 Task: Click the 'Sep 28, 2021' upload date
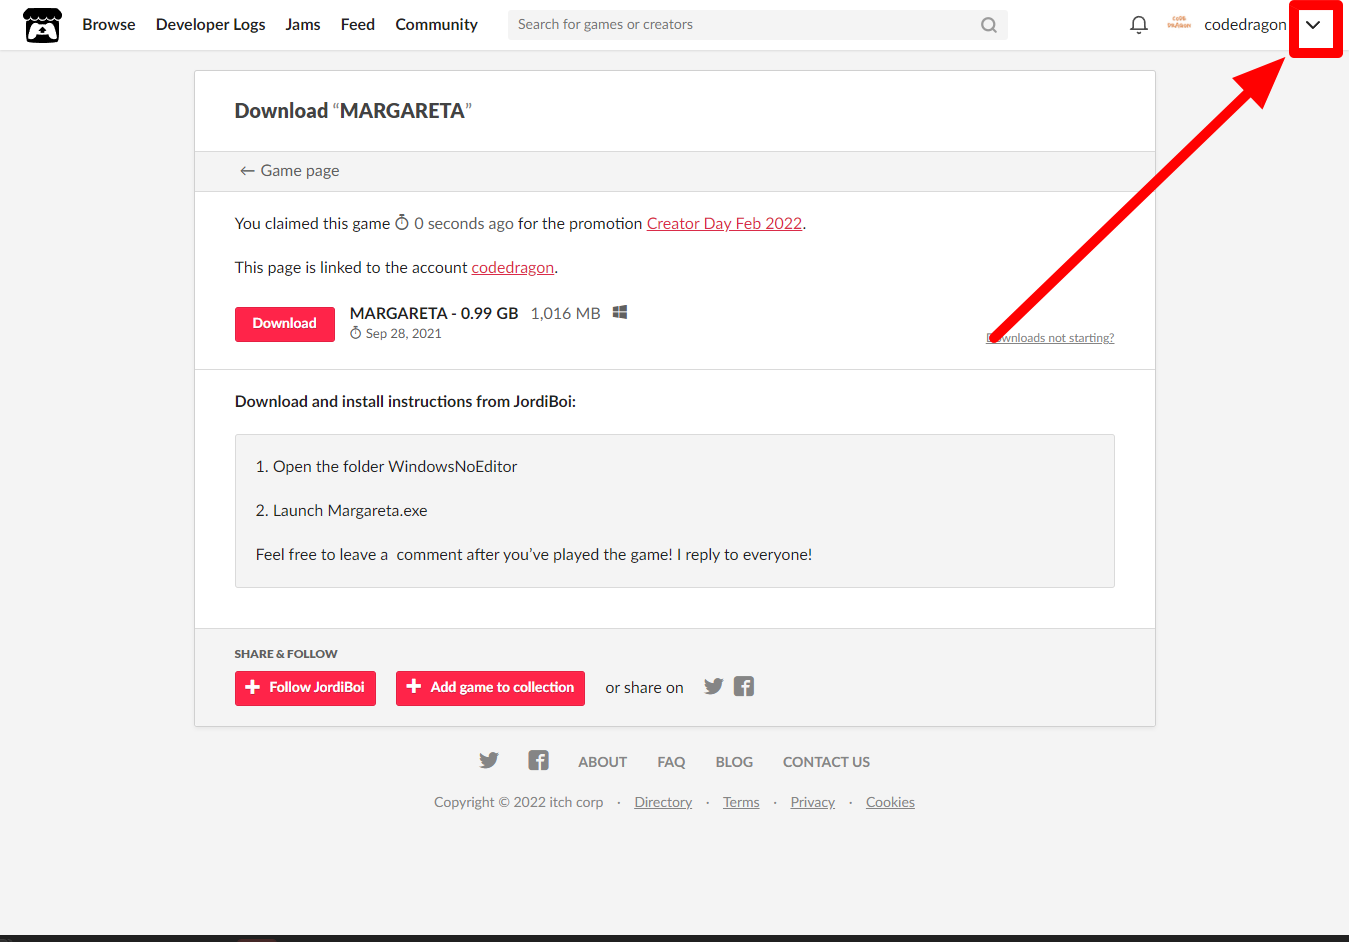point(403,334)
